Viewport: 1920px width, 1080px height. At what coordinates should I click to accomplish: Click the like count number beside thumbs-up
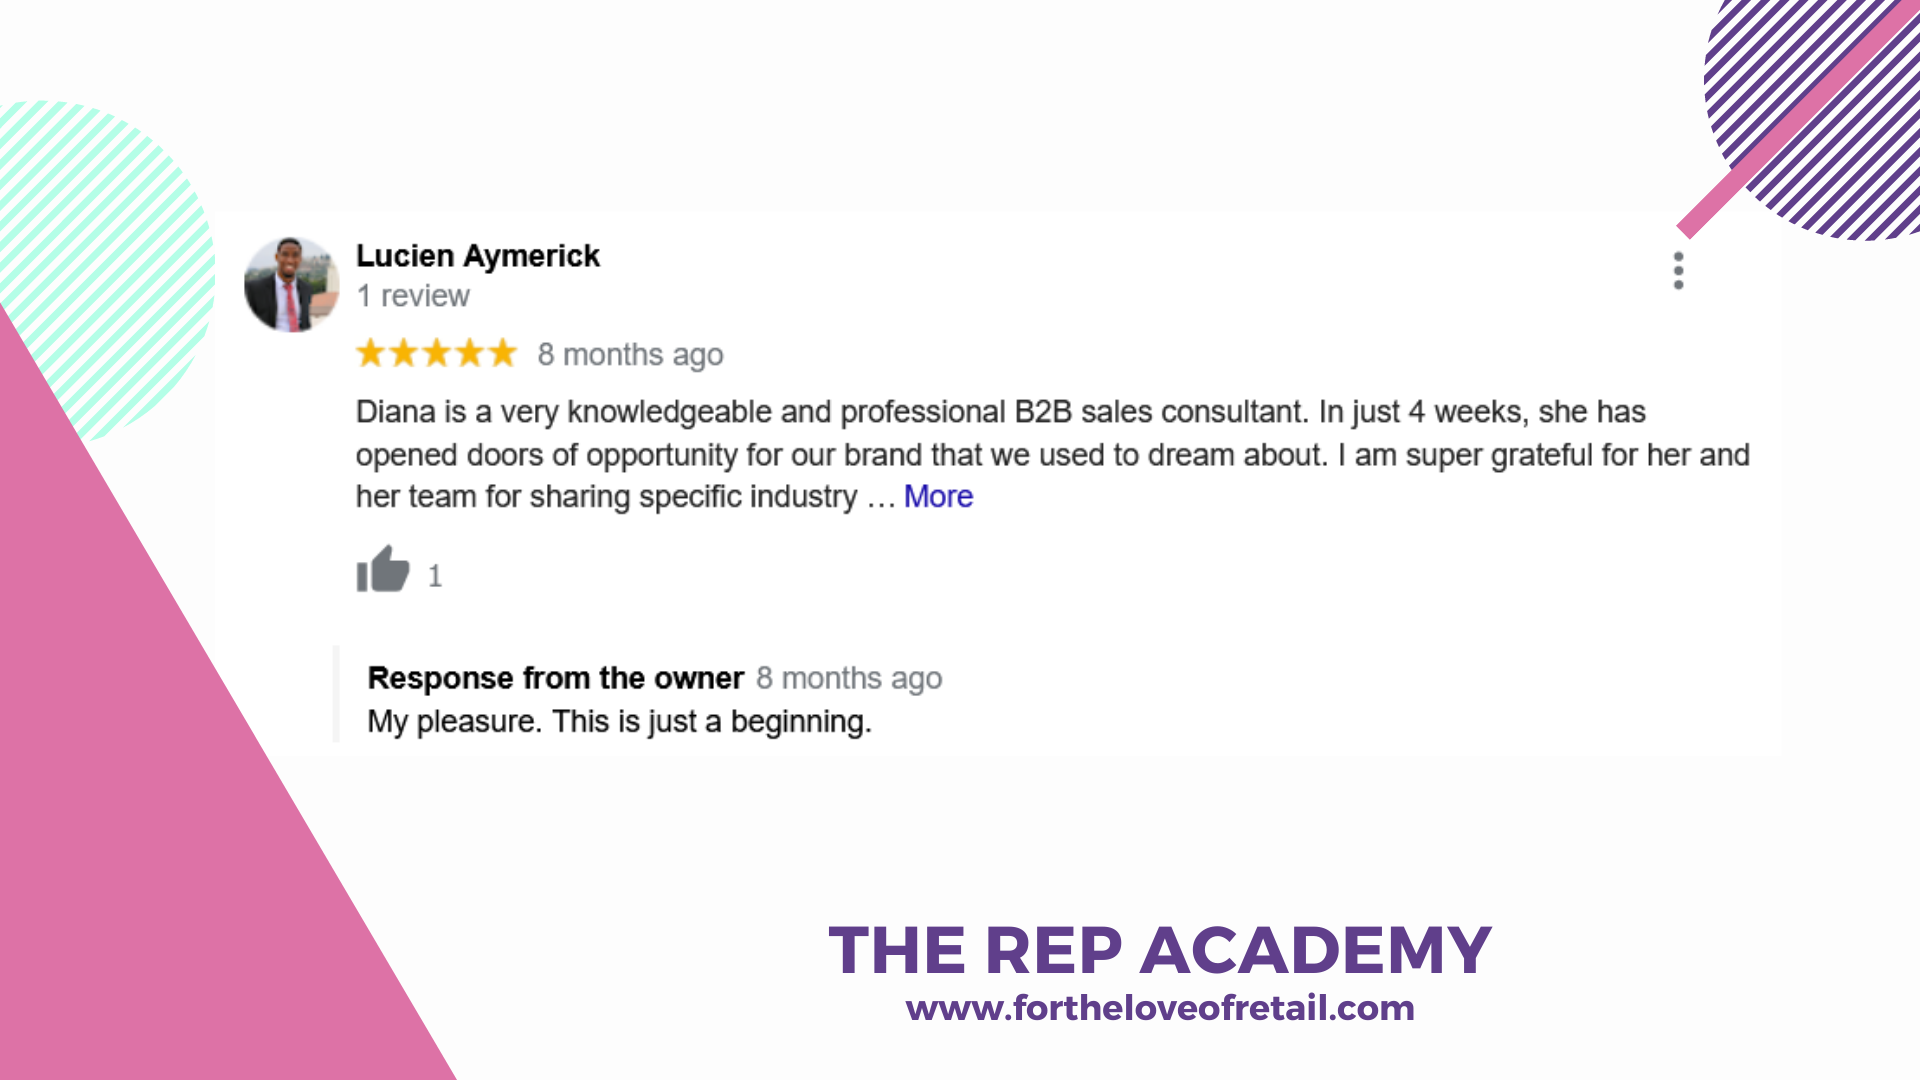coord(434,576)
